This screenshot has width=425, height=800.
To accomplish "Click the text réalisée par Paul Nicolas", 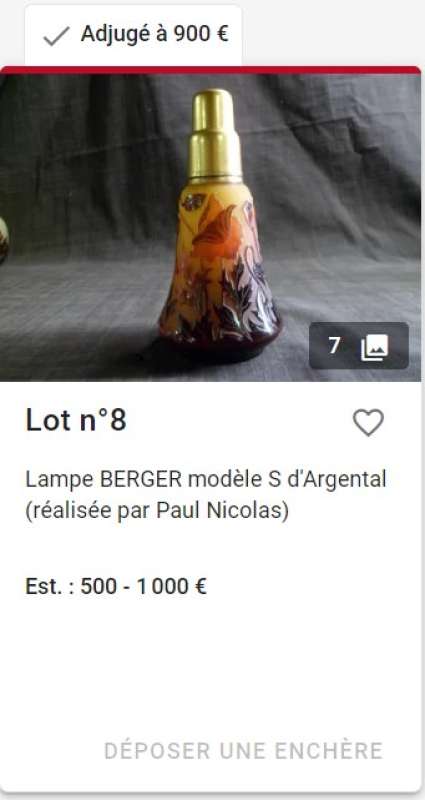I will coord(157,511).
